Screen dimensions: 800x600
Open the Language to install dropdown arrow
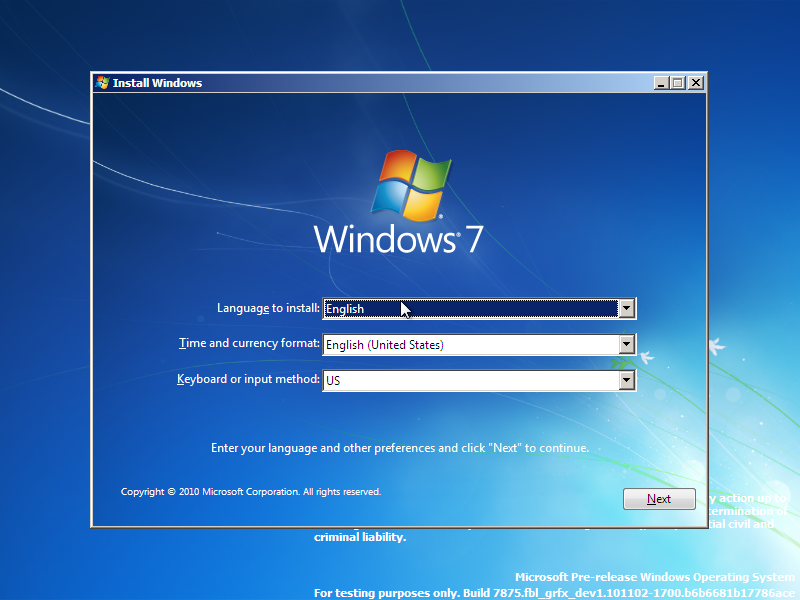coord(627,308)
